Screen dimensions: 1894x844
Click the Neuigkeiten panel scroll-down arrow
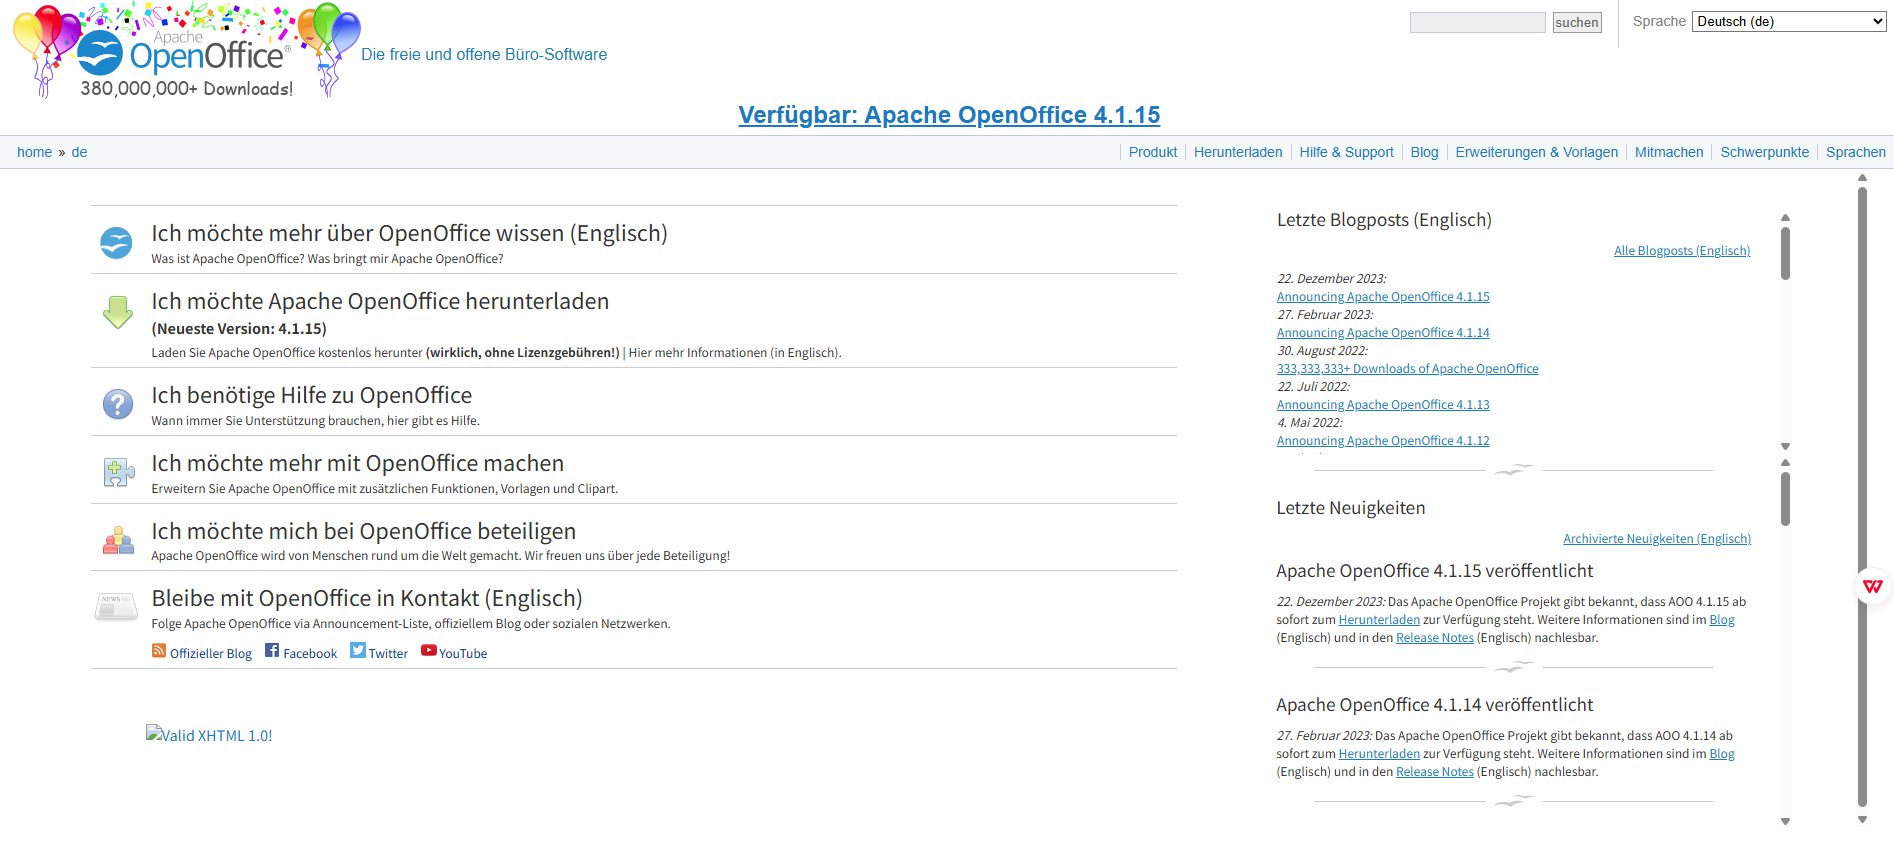[1785, 821]
